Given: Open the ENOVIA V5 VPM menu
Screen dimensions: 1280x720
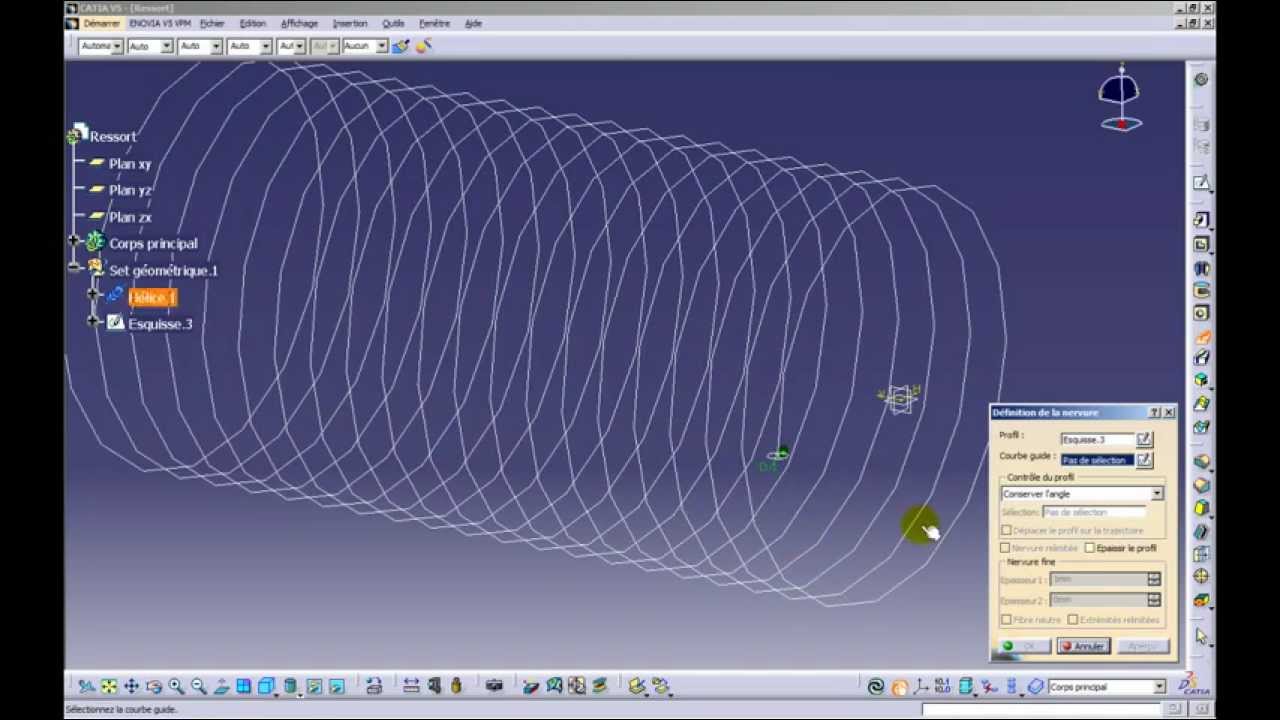Looking at the screenshot, I should point(160,23).
